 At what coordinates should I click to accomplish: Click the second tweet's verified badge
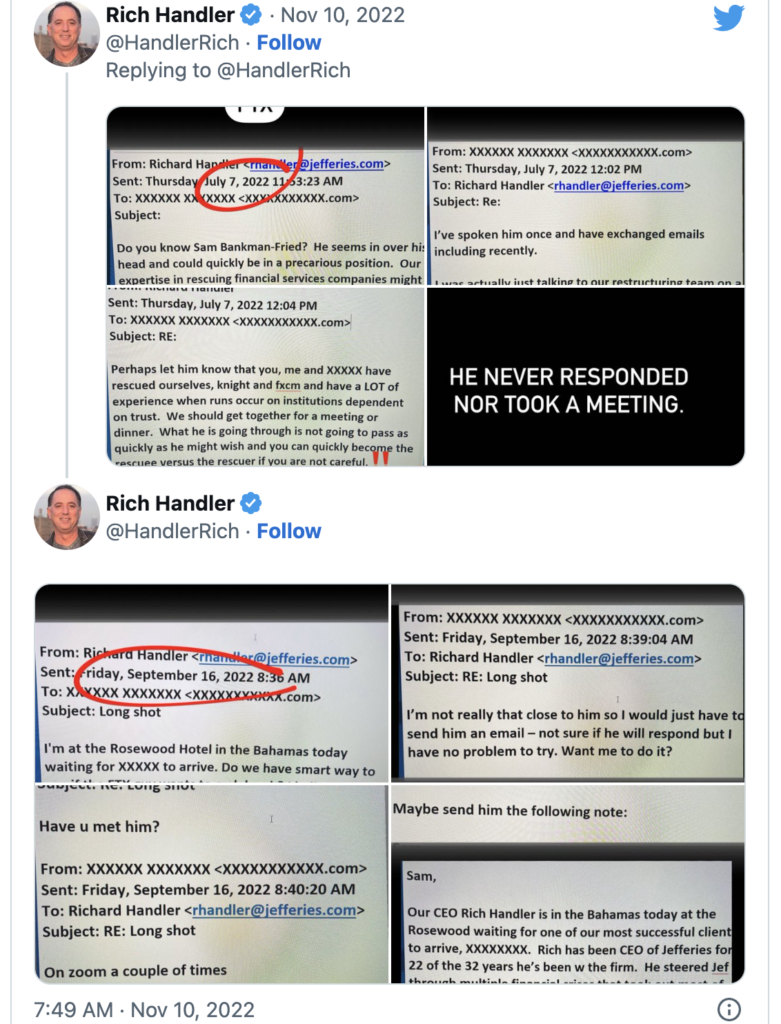tap(251, 504)
